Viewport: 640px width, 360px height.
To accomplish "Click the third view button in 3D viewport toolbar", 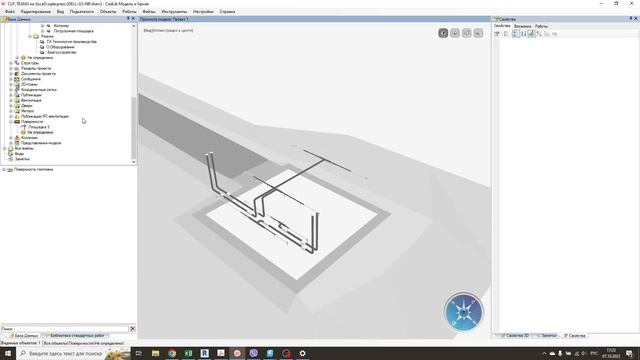I will pos(467,33).
